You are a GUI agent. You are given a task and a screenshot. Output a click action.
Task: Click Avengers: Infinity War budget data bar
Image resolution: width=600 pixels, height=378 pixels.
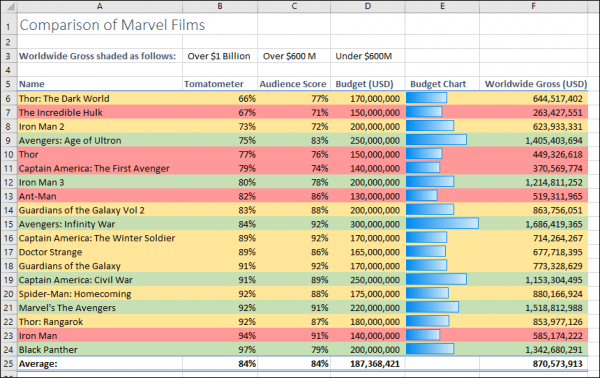[442, 223]
